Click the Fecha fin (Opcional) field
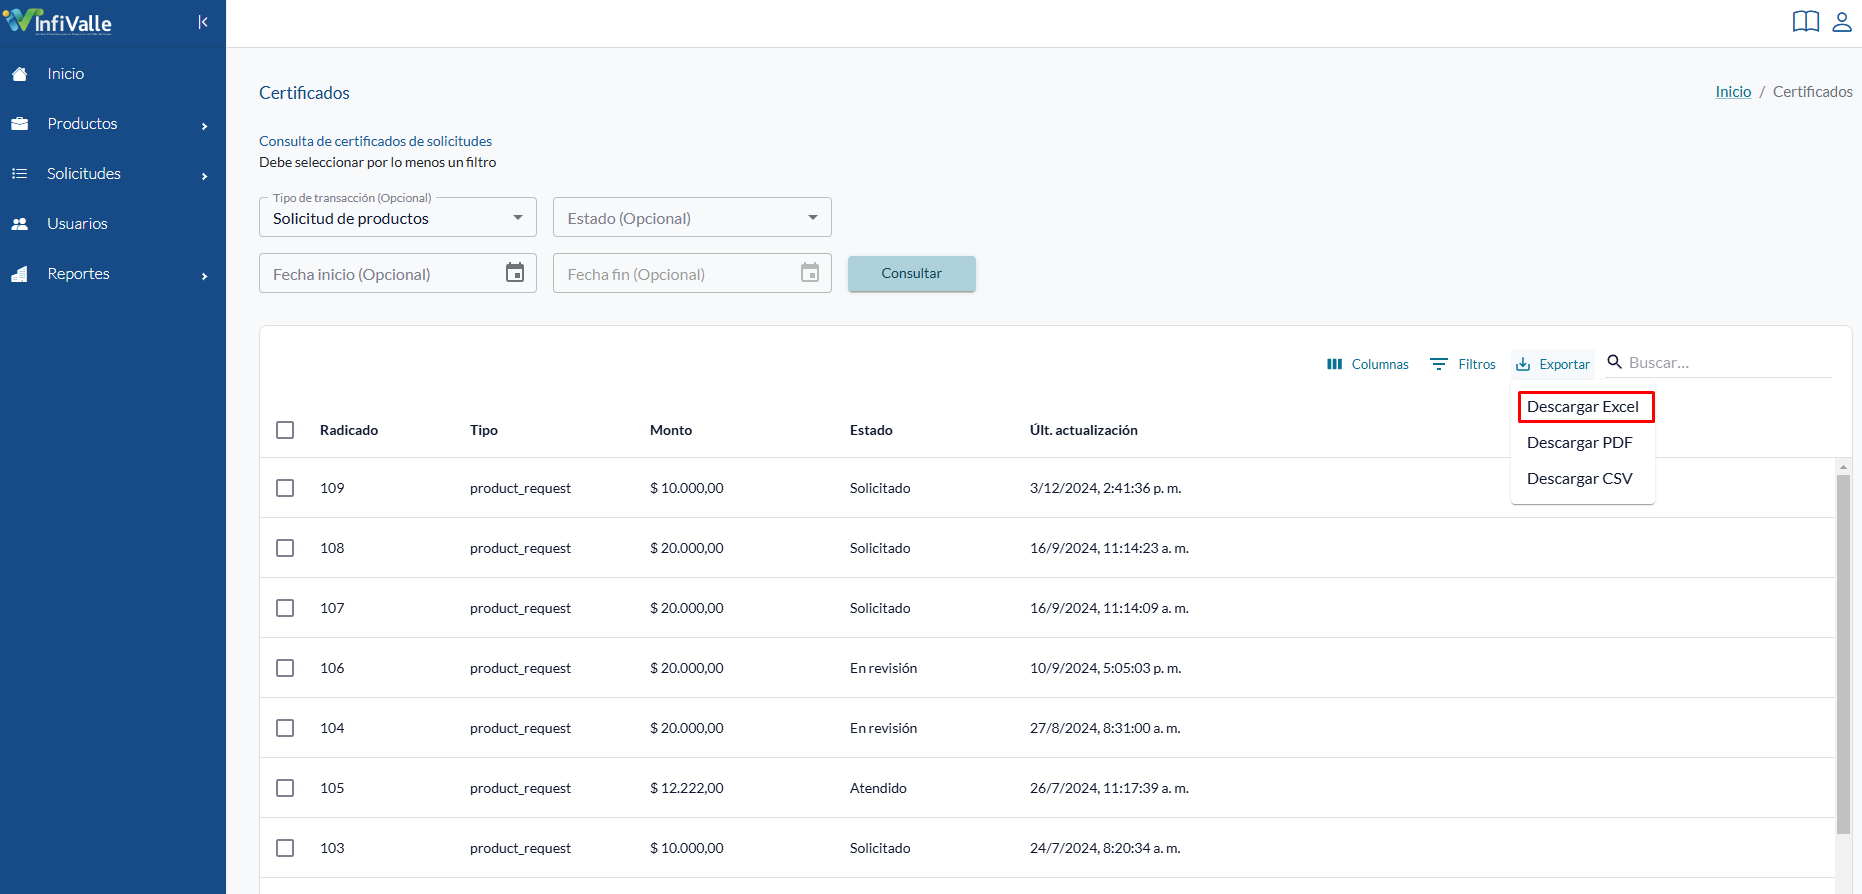Viewport: 1862px width, 894px height. pyautogui.click(x=692, y=273)
